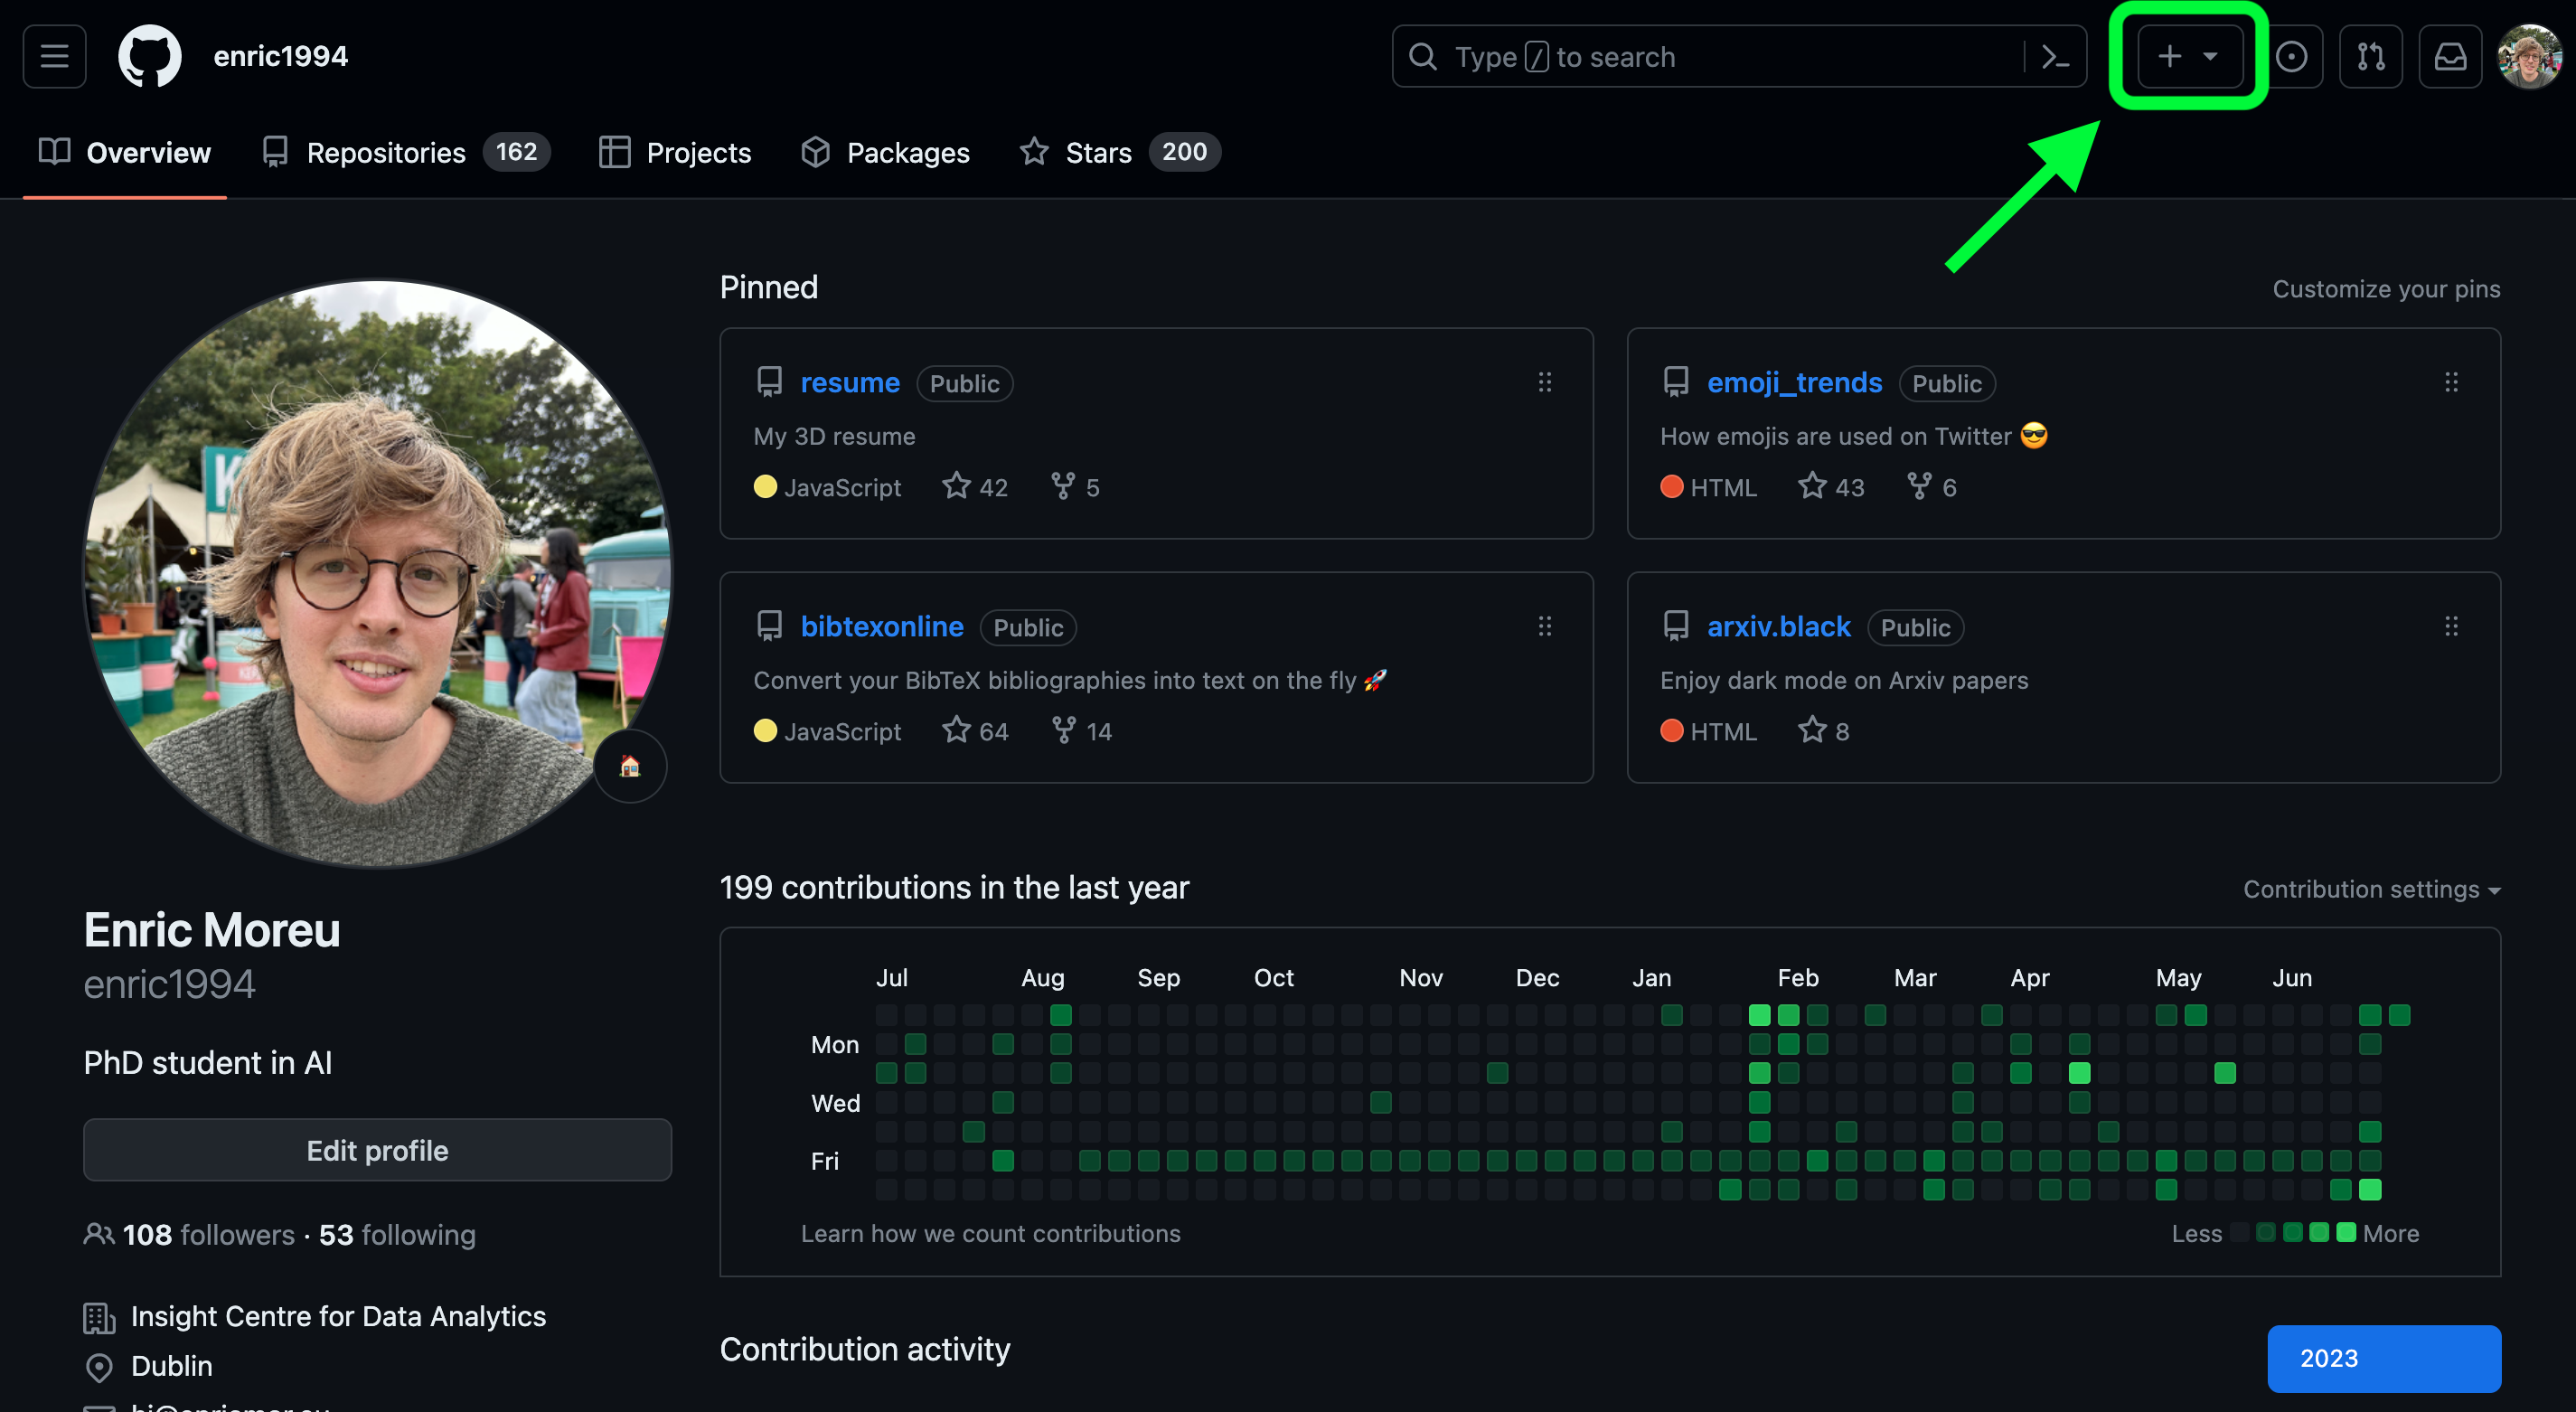Image resolution: width=2576 pixels, height=1412 pixels.
Task: Open the hamburger navigation menu
Action: [x=54, y=56]
